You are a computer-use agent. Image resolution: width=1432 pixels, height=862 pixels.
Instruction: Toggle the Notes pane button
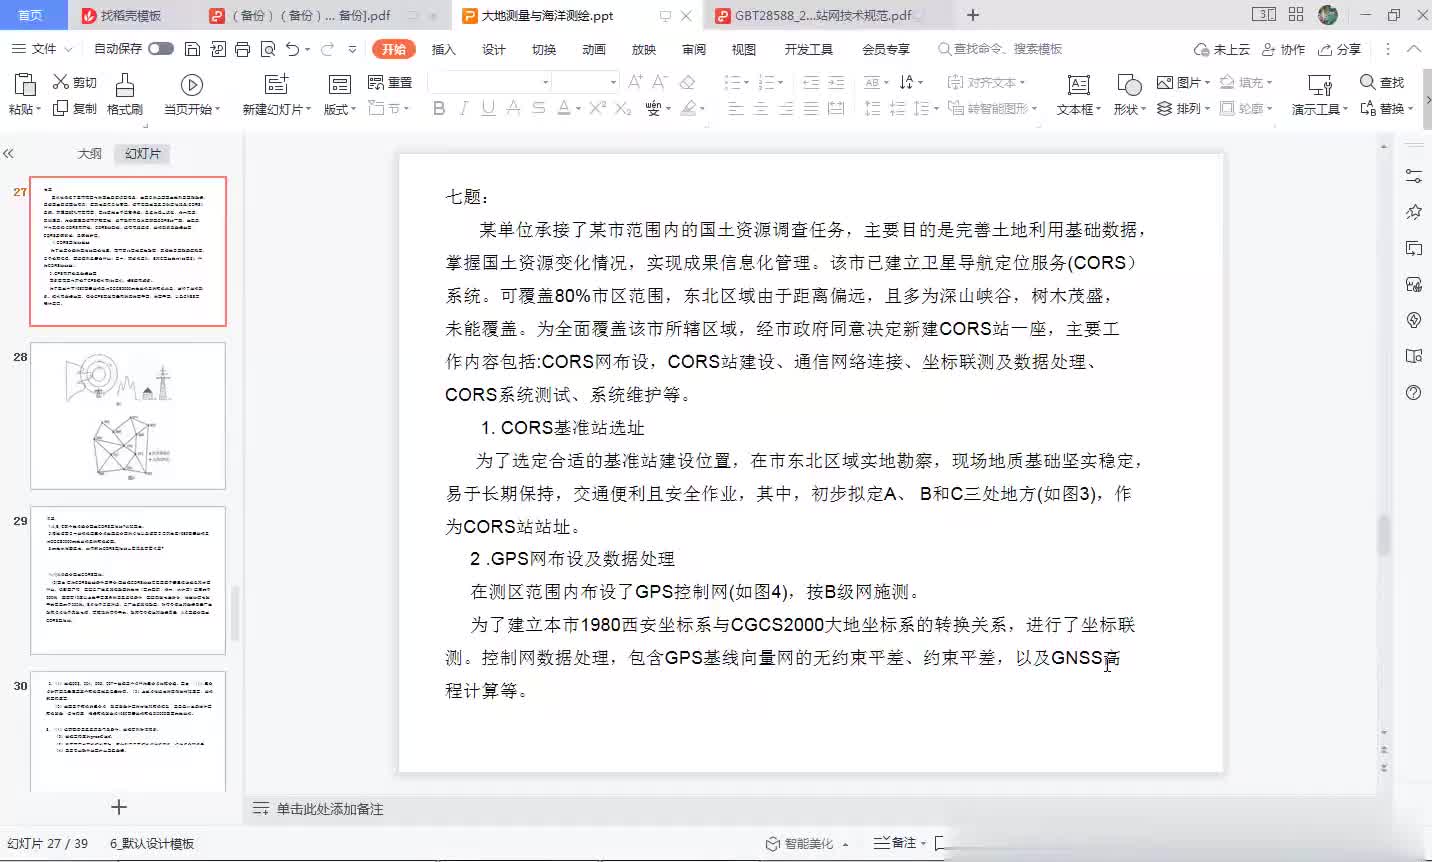tap(895, 843)
